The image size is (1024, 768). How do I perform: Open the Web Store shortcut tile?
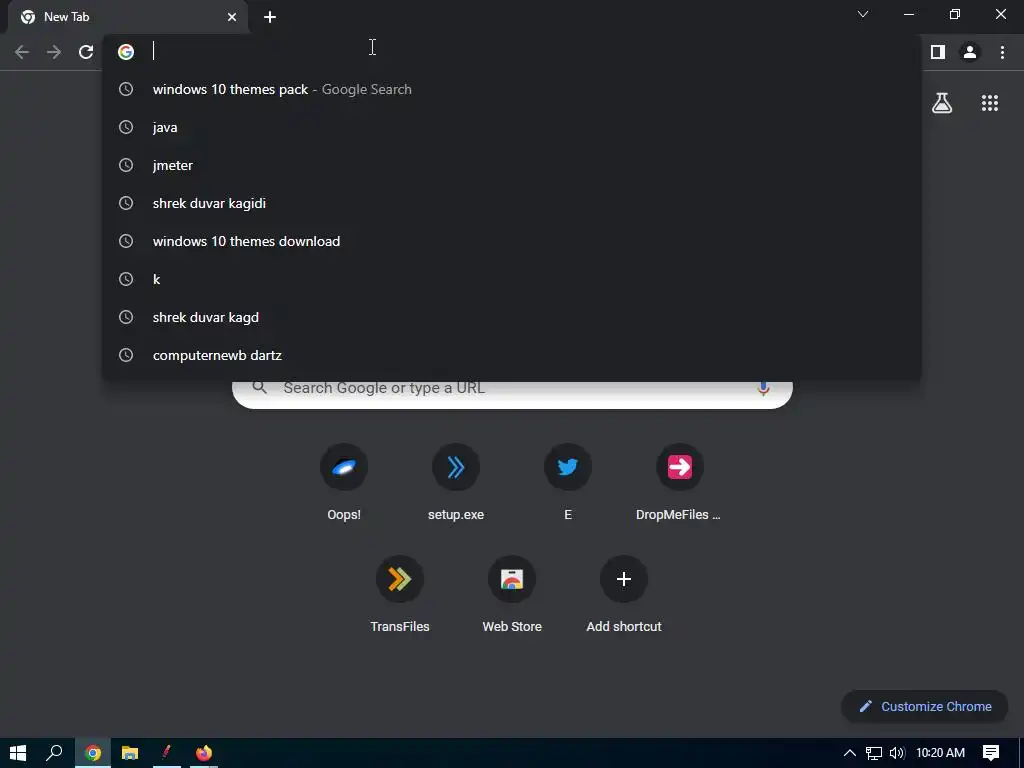tap(512, 594)
